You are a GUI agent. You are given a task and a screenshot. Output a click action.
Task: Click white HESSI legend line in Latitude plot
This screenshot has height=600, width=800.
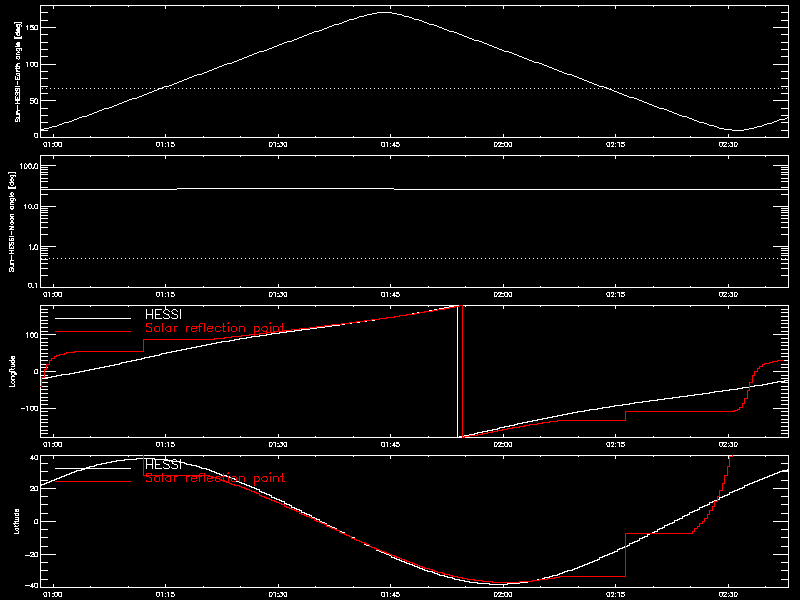93,468
